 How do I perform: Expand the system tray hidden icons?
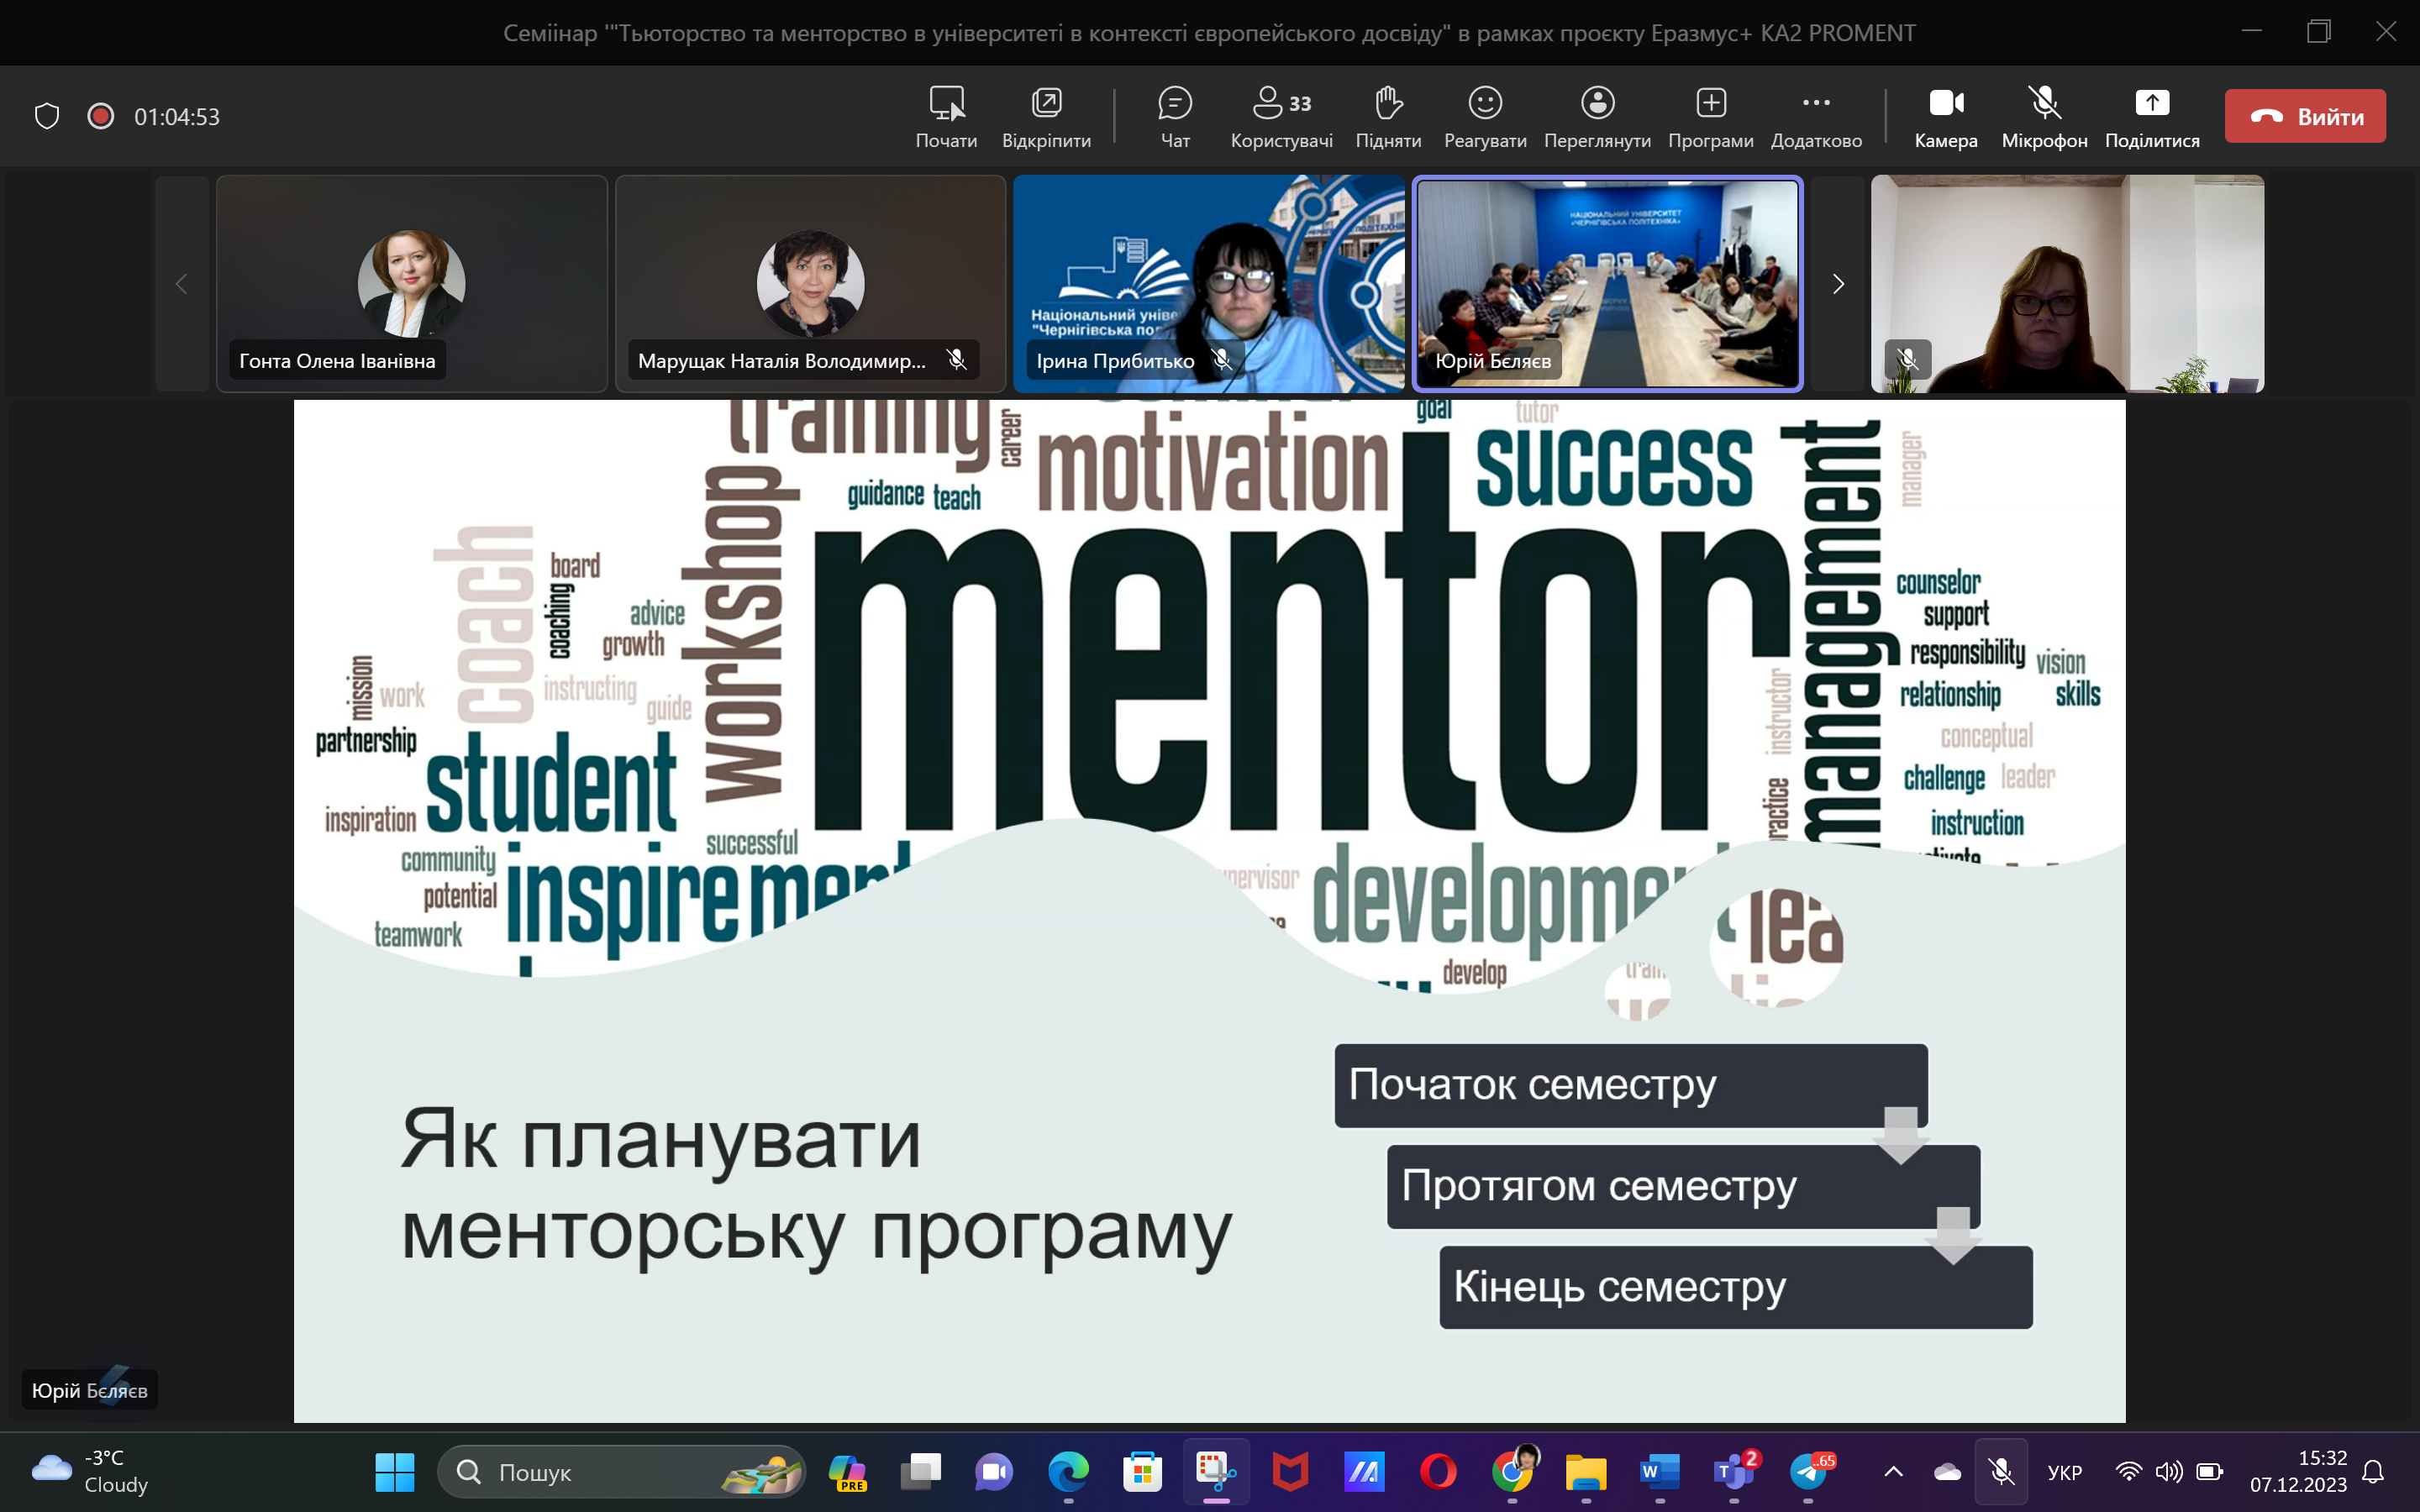pos(1893,1471)
